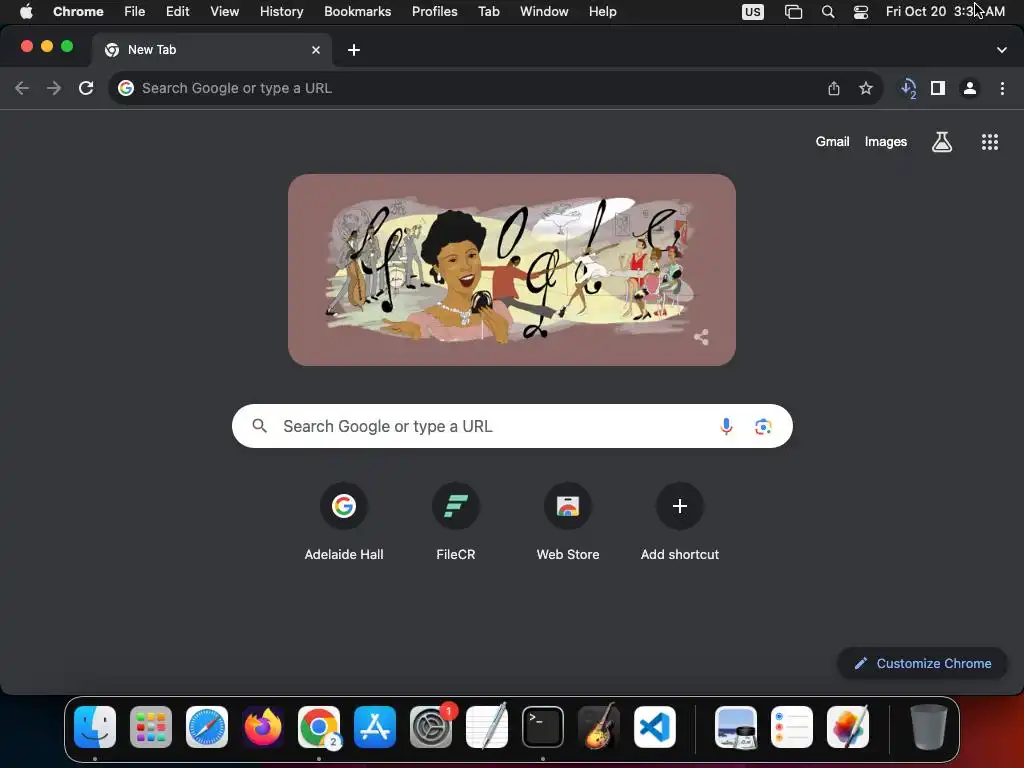Image resolution: width=1024 pixels, height=768 pixels.
Task: Share the Google Doodle
Action: pos(701,337)
